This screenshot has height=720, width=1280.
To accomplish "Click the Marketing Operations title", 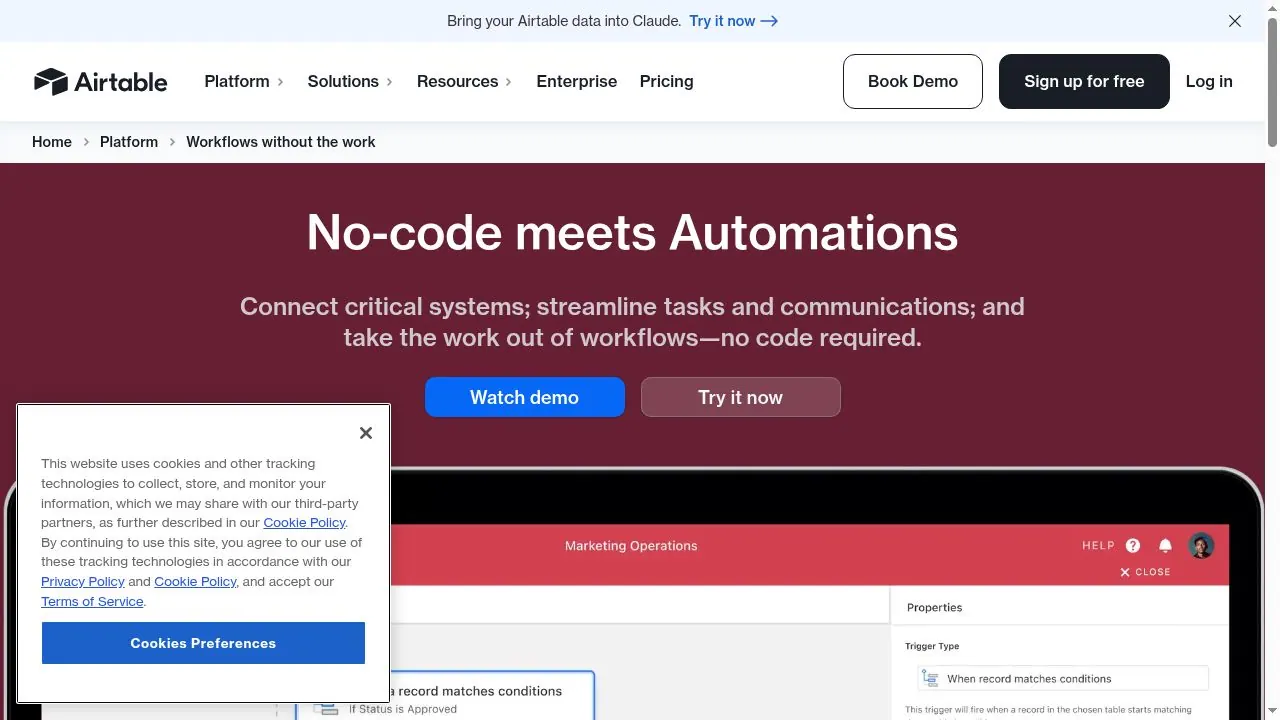I will coord(631,546).
